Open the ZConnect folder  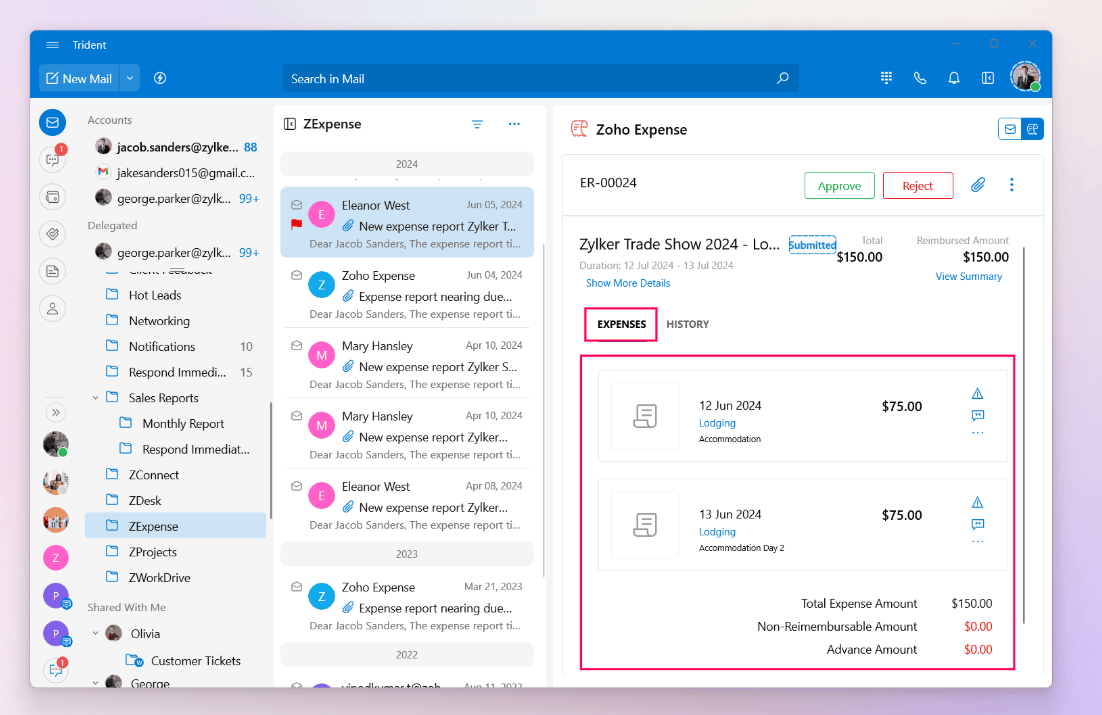[176, 475]
